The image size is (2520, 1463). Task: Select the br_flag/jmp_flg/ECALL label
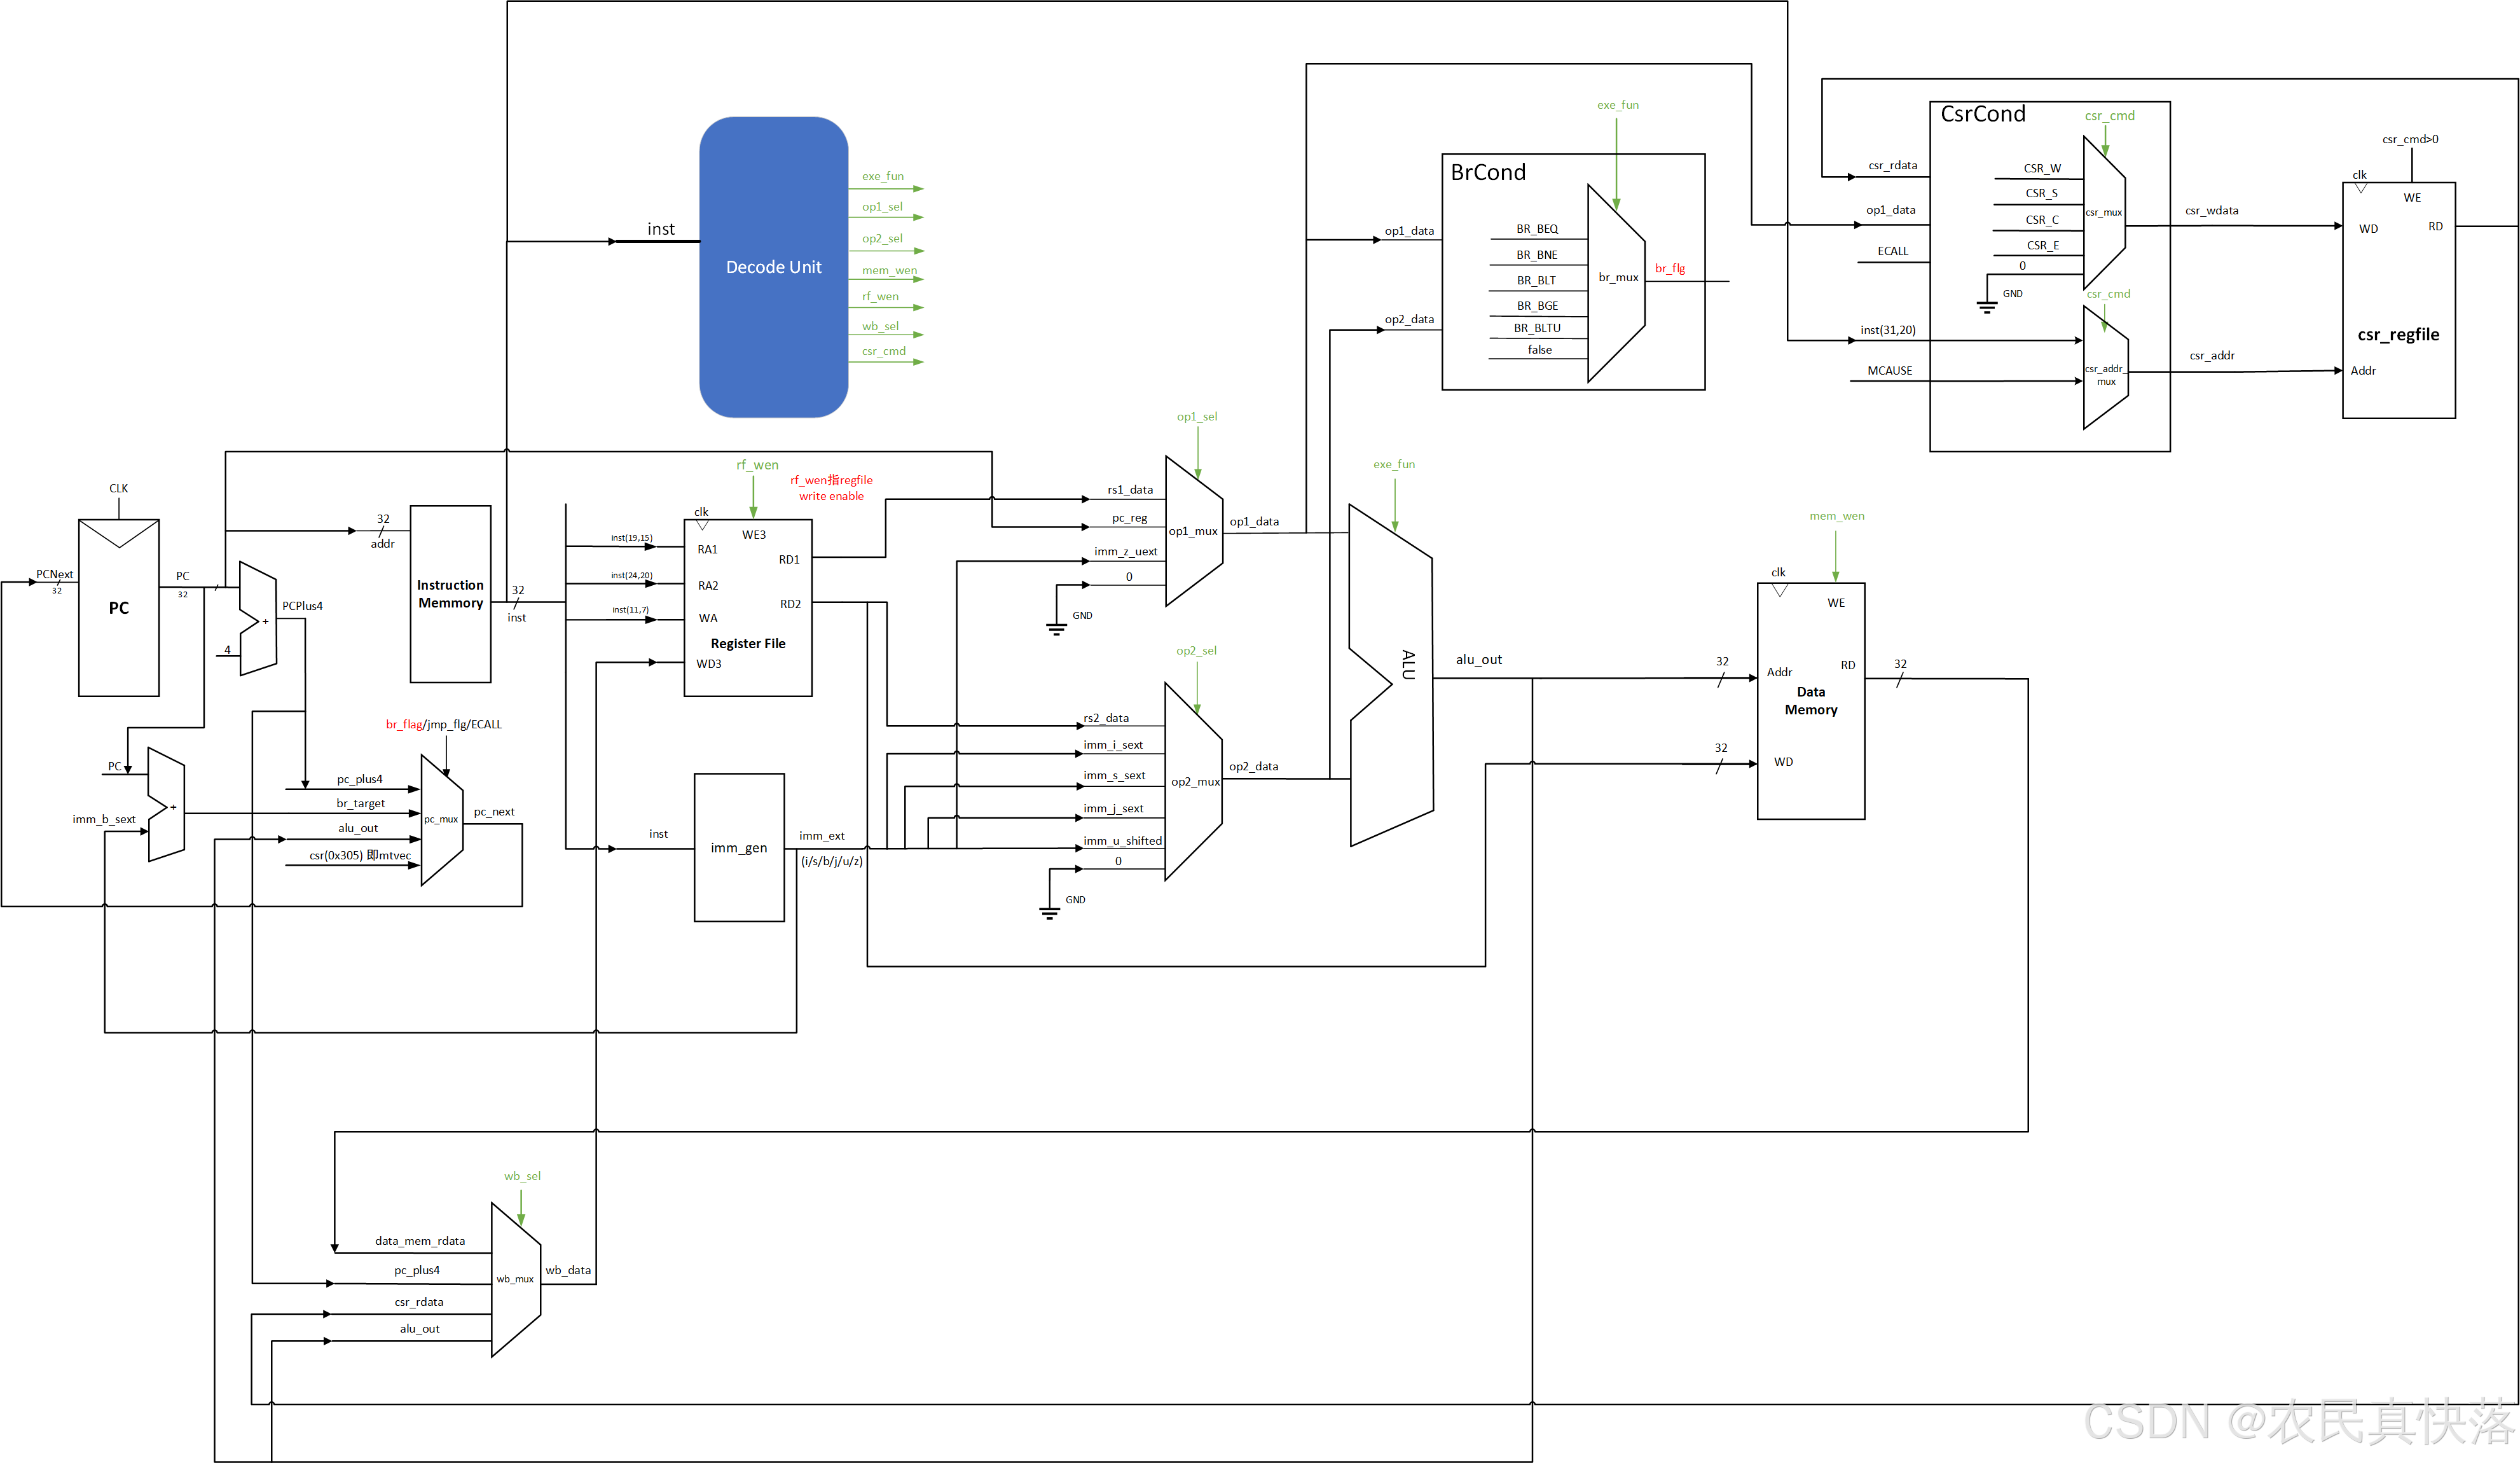(444, 724)
